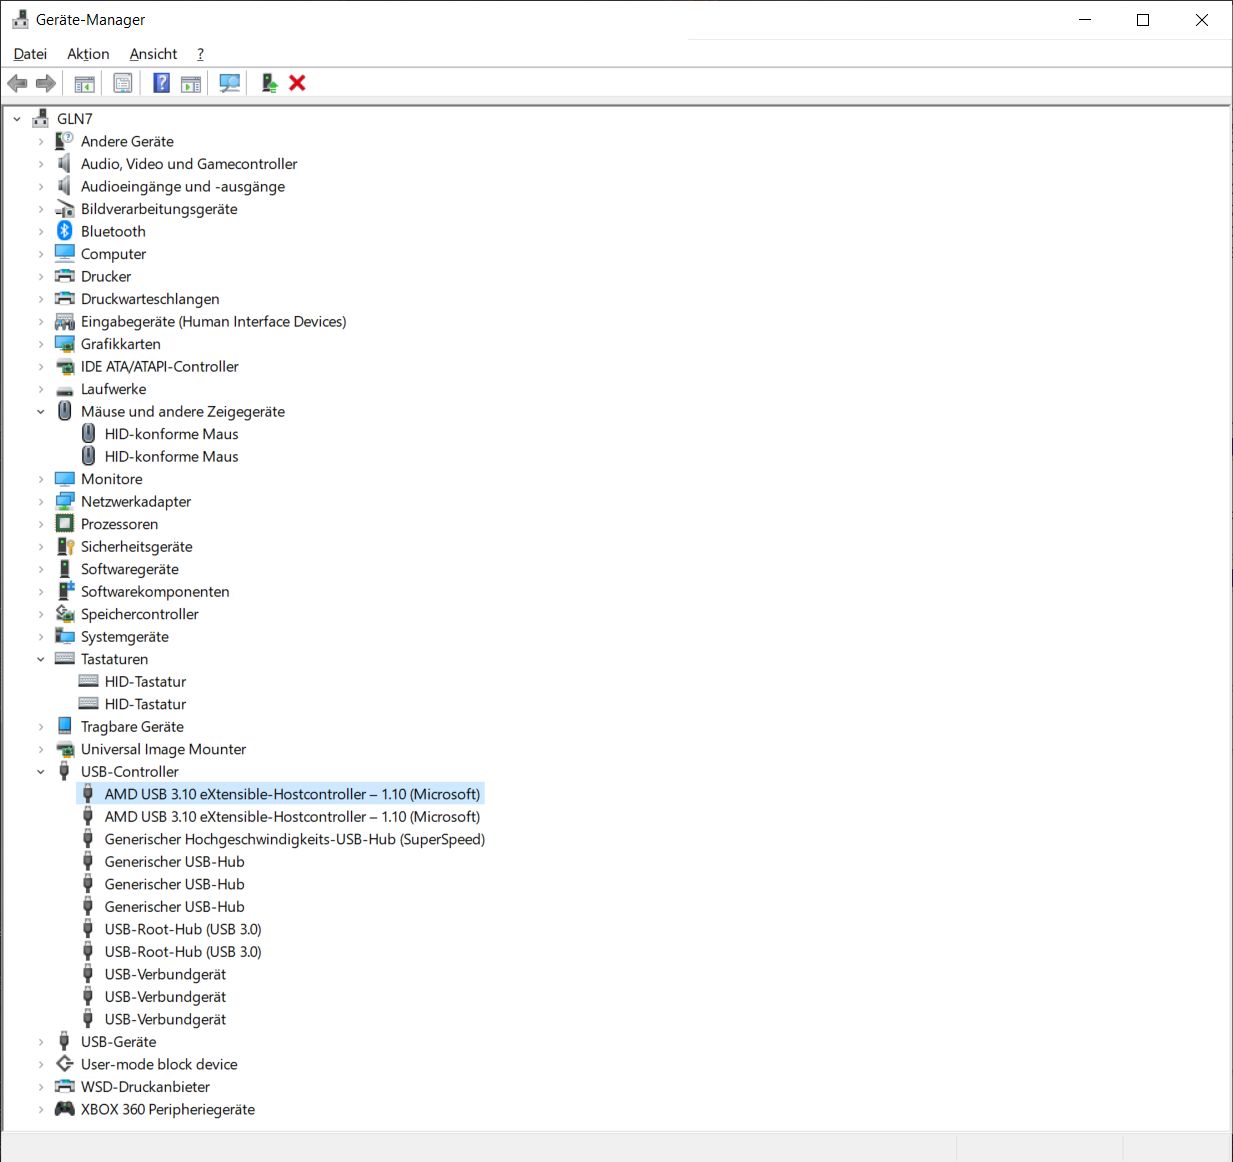The width and height of the screenshot is (1233, 1162).
Task: Open the Ansicht menu
Action: click(153, 54)
